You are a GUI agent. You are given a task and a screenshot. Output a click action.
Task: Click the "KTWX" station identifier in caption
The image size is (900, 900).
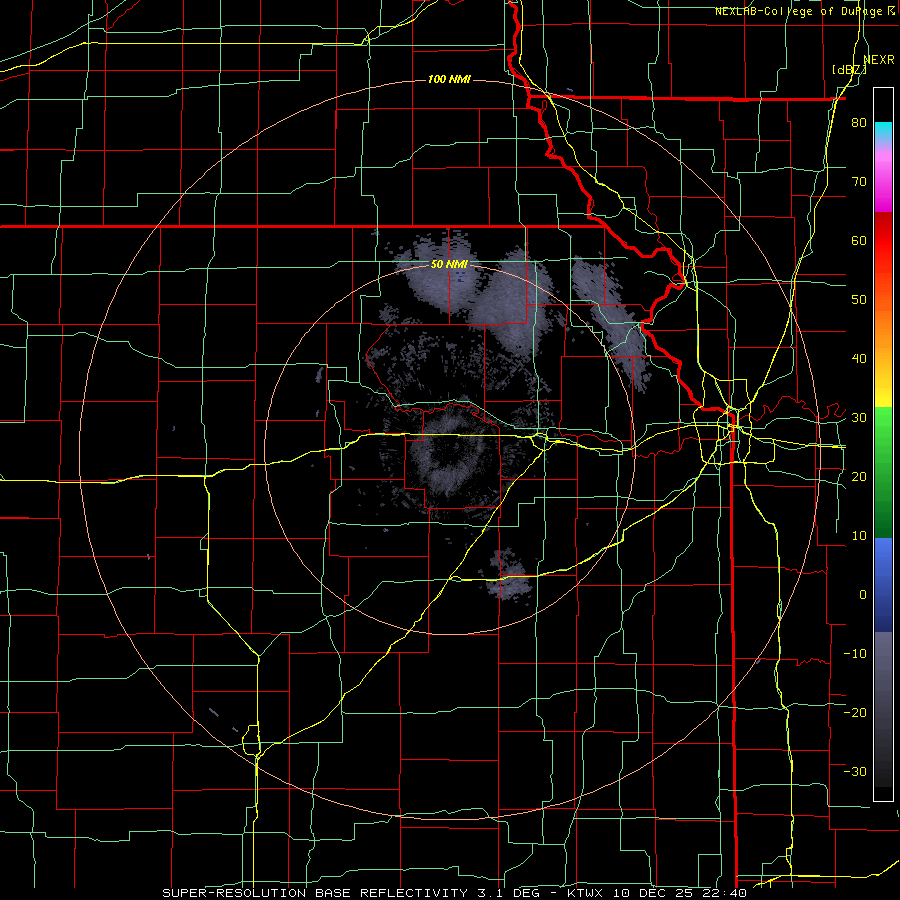point(584,893)
